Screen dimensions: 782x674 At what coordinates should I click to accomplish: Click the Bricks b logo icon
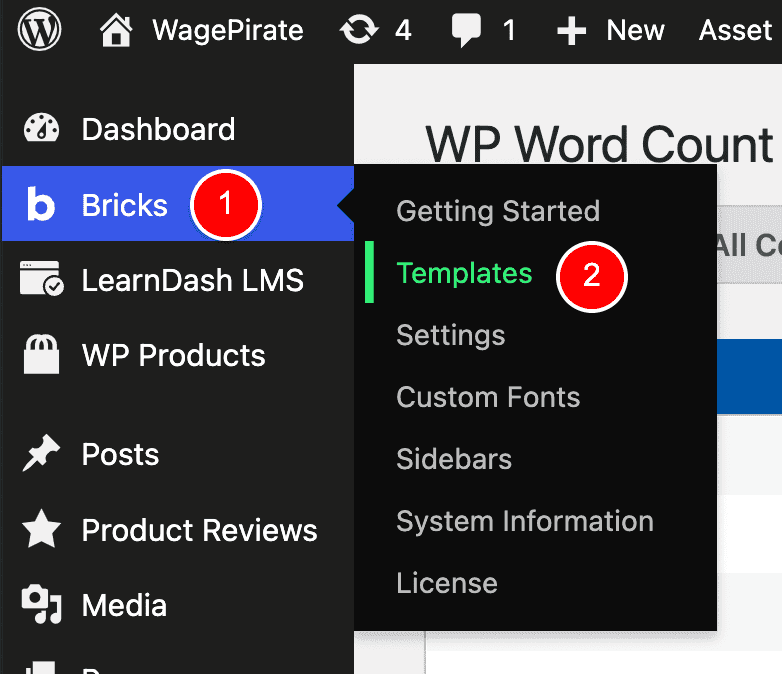(40, 204)
